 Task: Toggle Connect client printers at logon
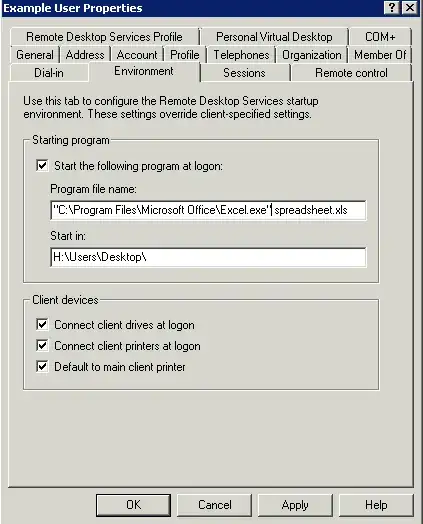point(42,346)
